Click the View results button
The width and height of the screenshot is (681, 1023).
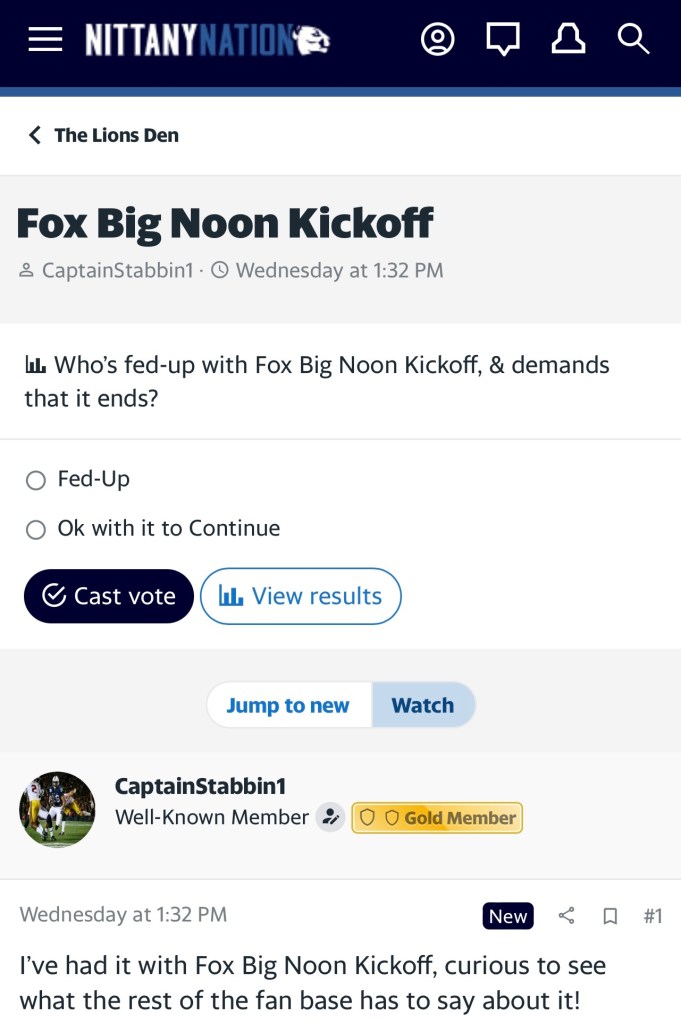(x=300, y=596)
